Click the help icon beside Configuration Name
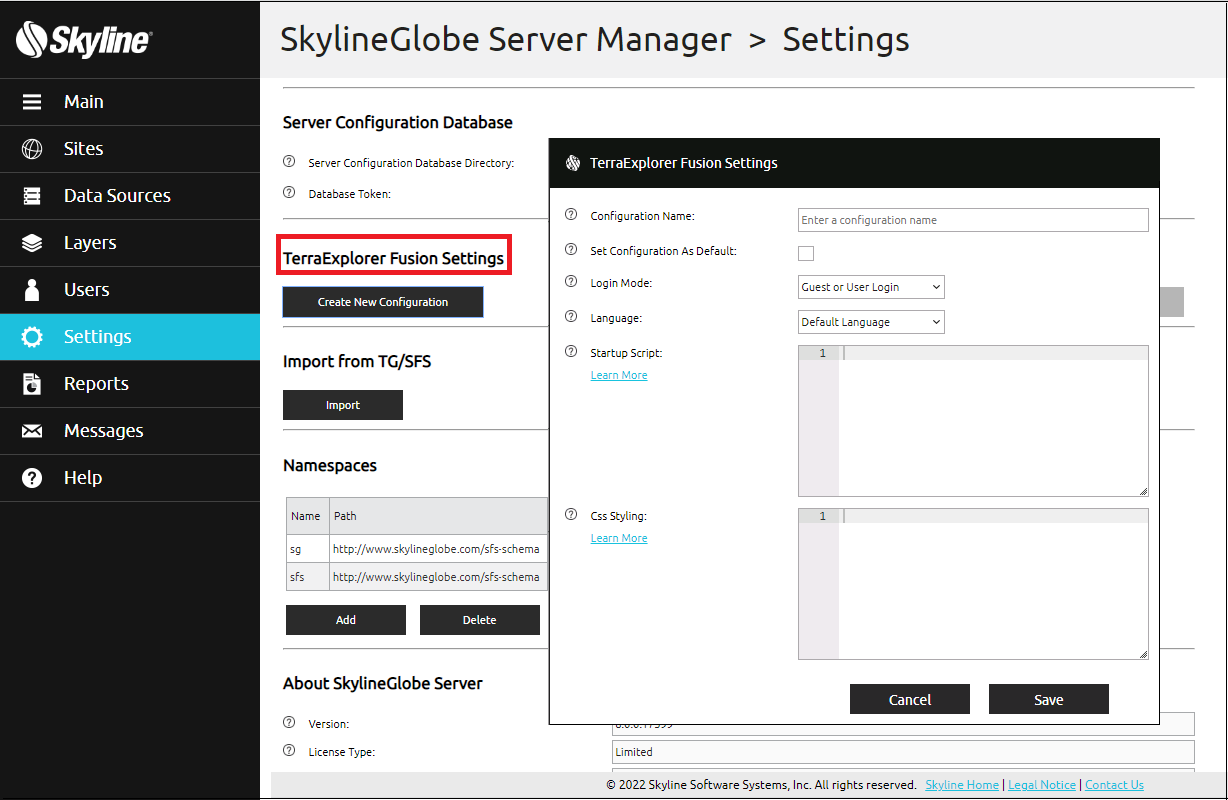 coord(570,213)
